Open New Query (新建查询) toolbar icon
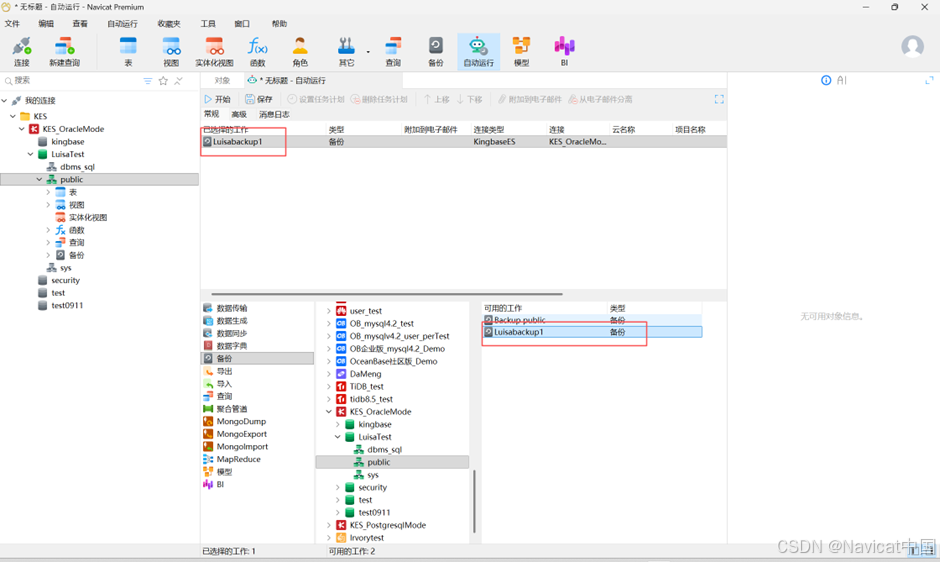The width and height of the screenshot is (940, 562). click(64, 51)
